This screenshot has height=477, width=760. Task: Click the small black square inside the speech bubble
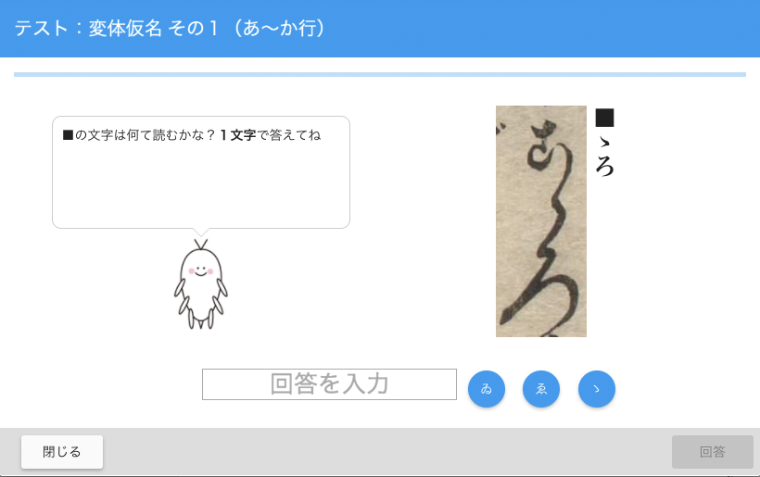coord(68,135)
